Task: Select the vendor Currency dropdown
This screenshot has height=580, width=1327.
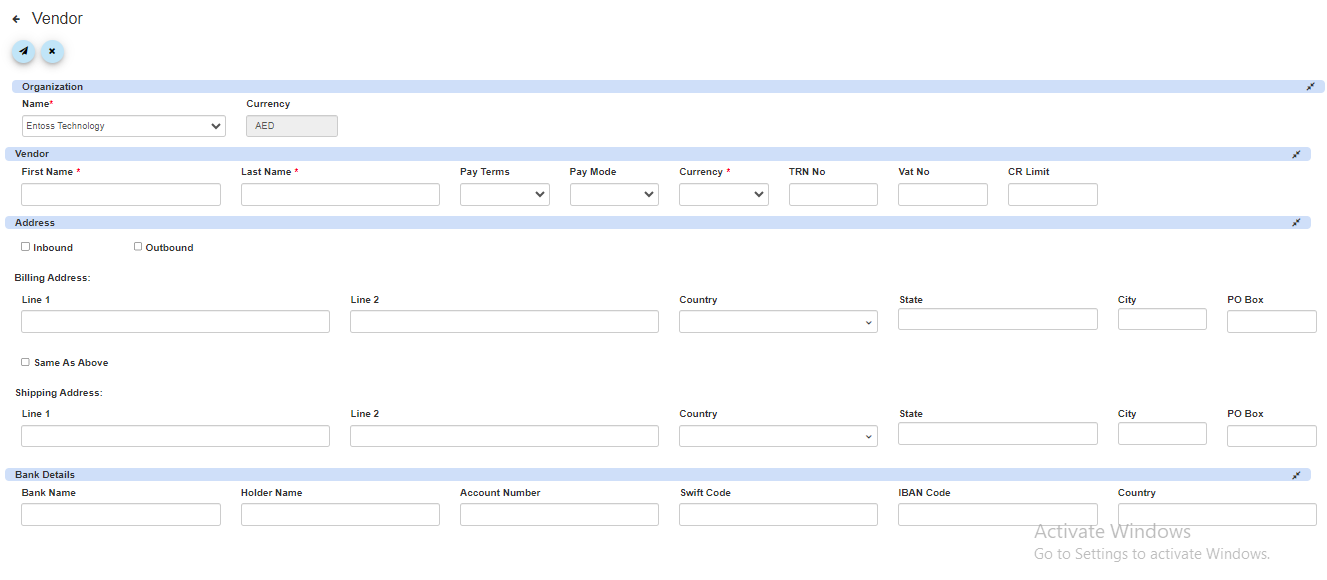Action: coord(723,195)
